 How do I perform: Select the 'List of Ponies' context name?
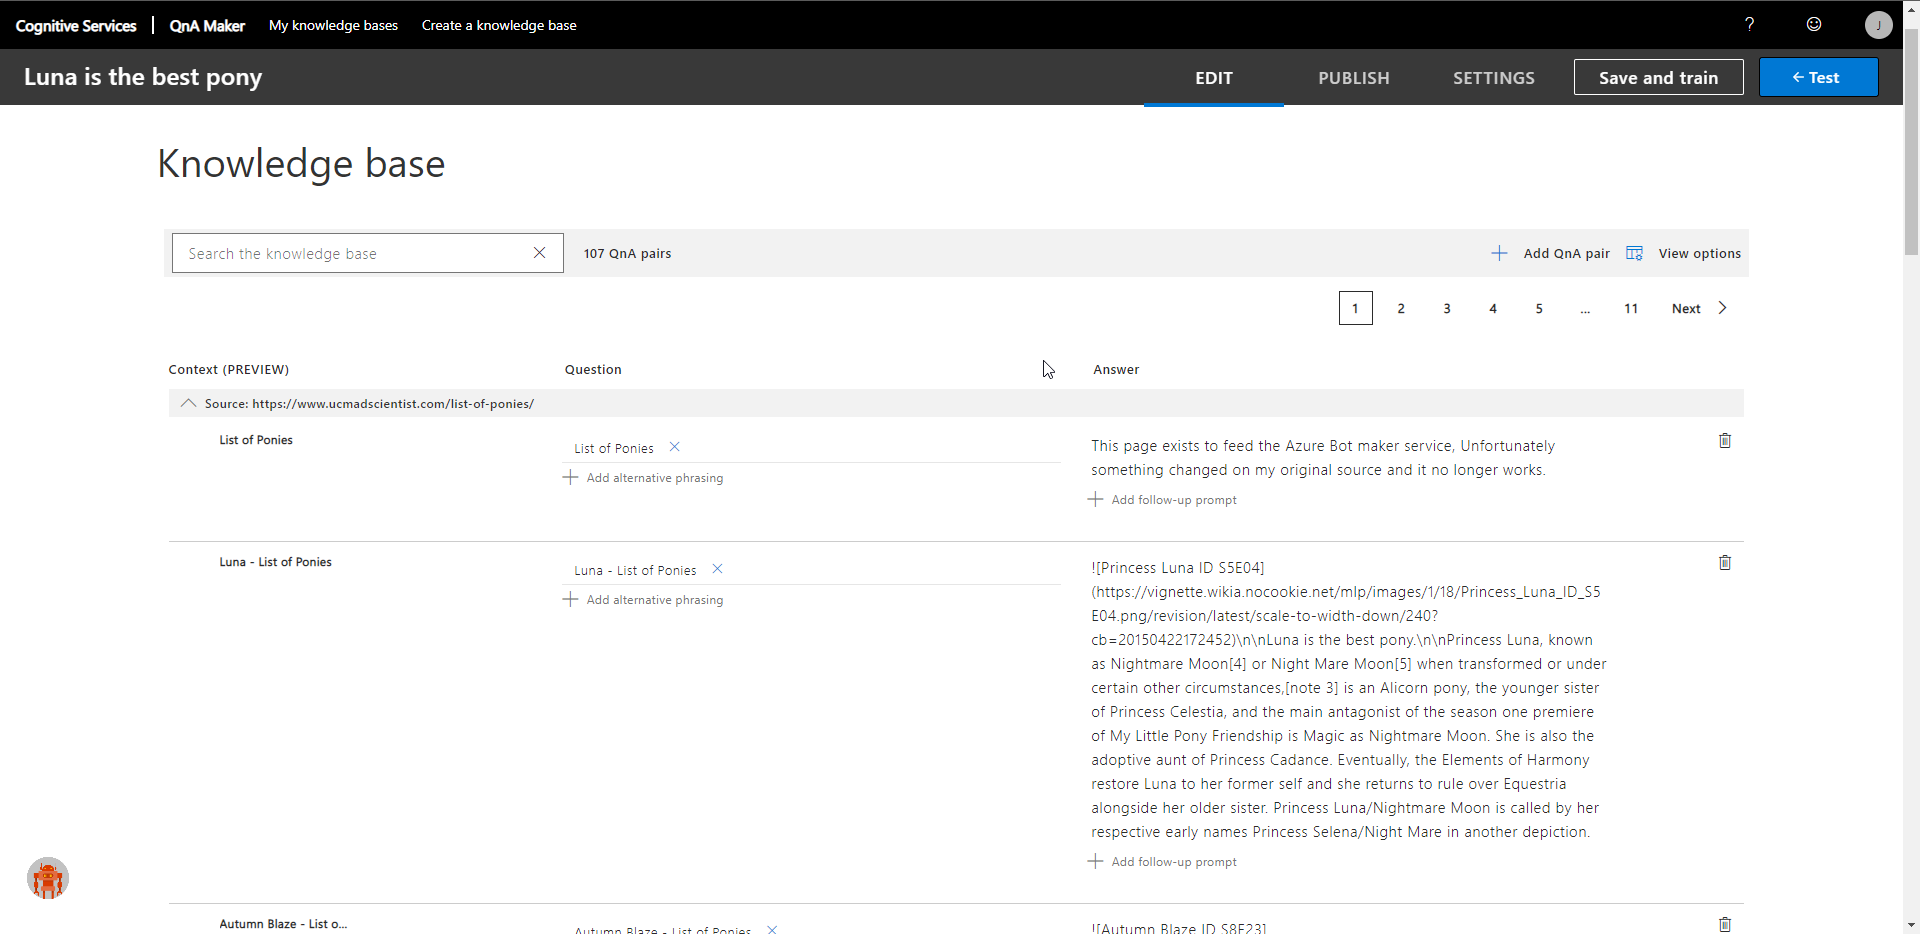coord(256,440)
